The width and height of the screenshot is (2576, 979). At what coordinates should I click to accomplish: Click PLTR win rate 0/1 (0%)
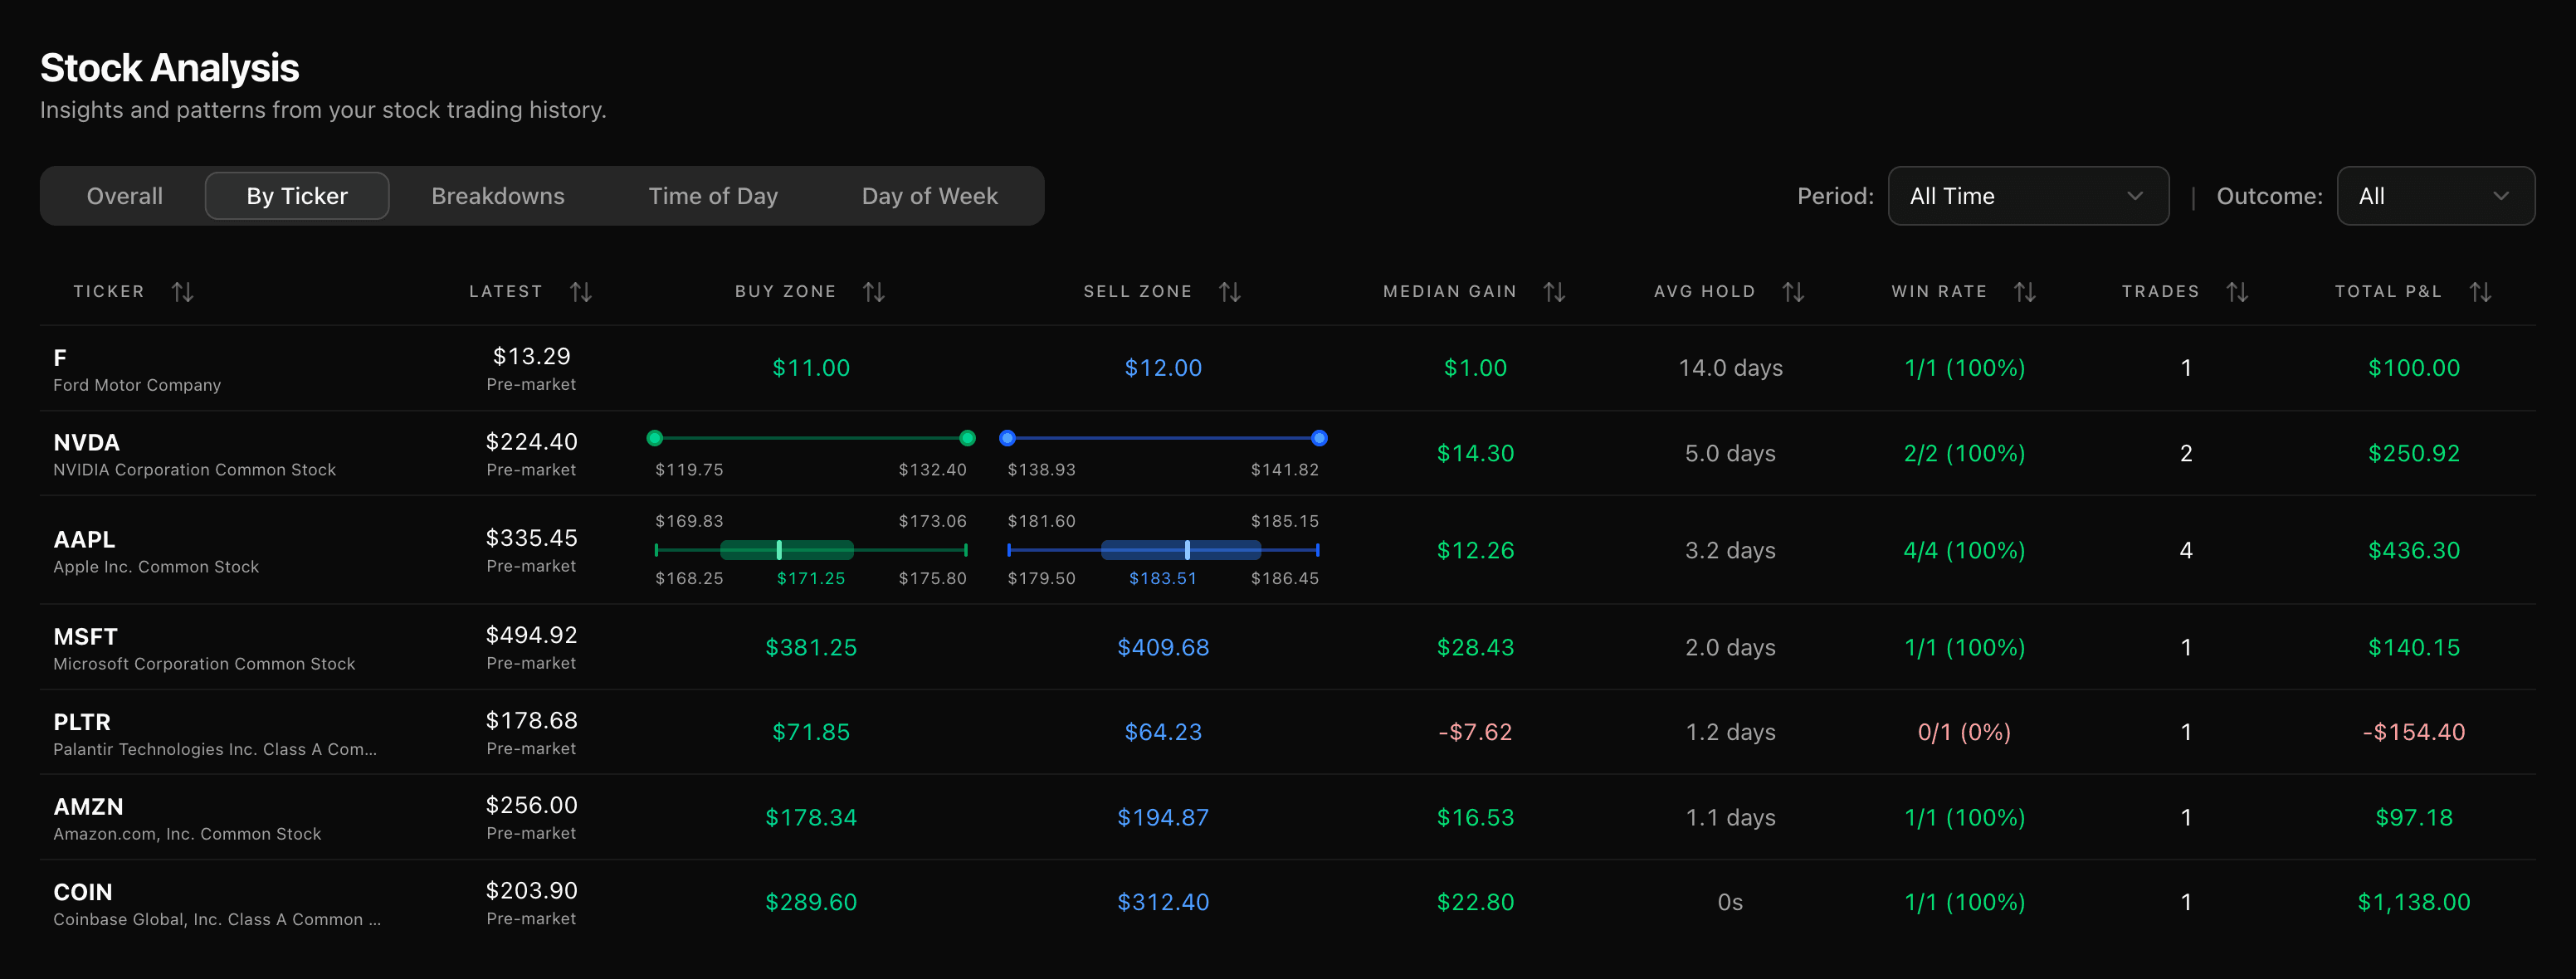click(x=1964, y=732)
